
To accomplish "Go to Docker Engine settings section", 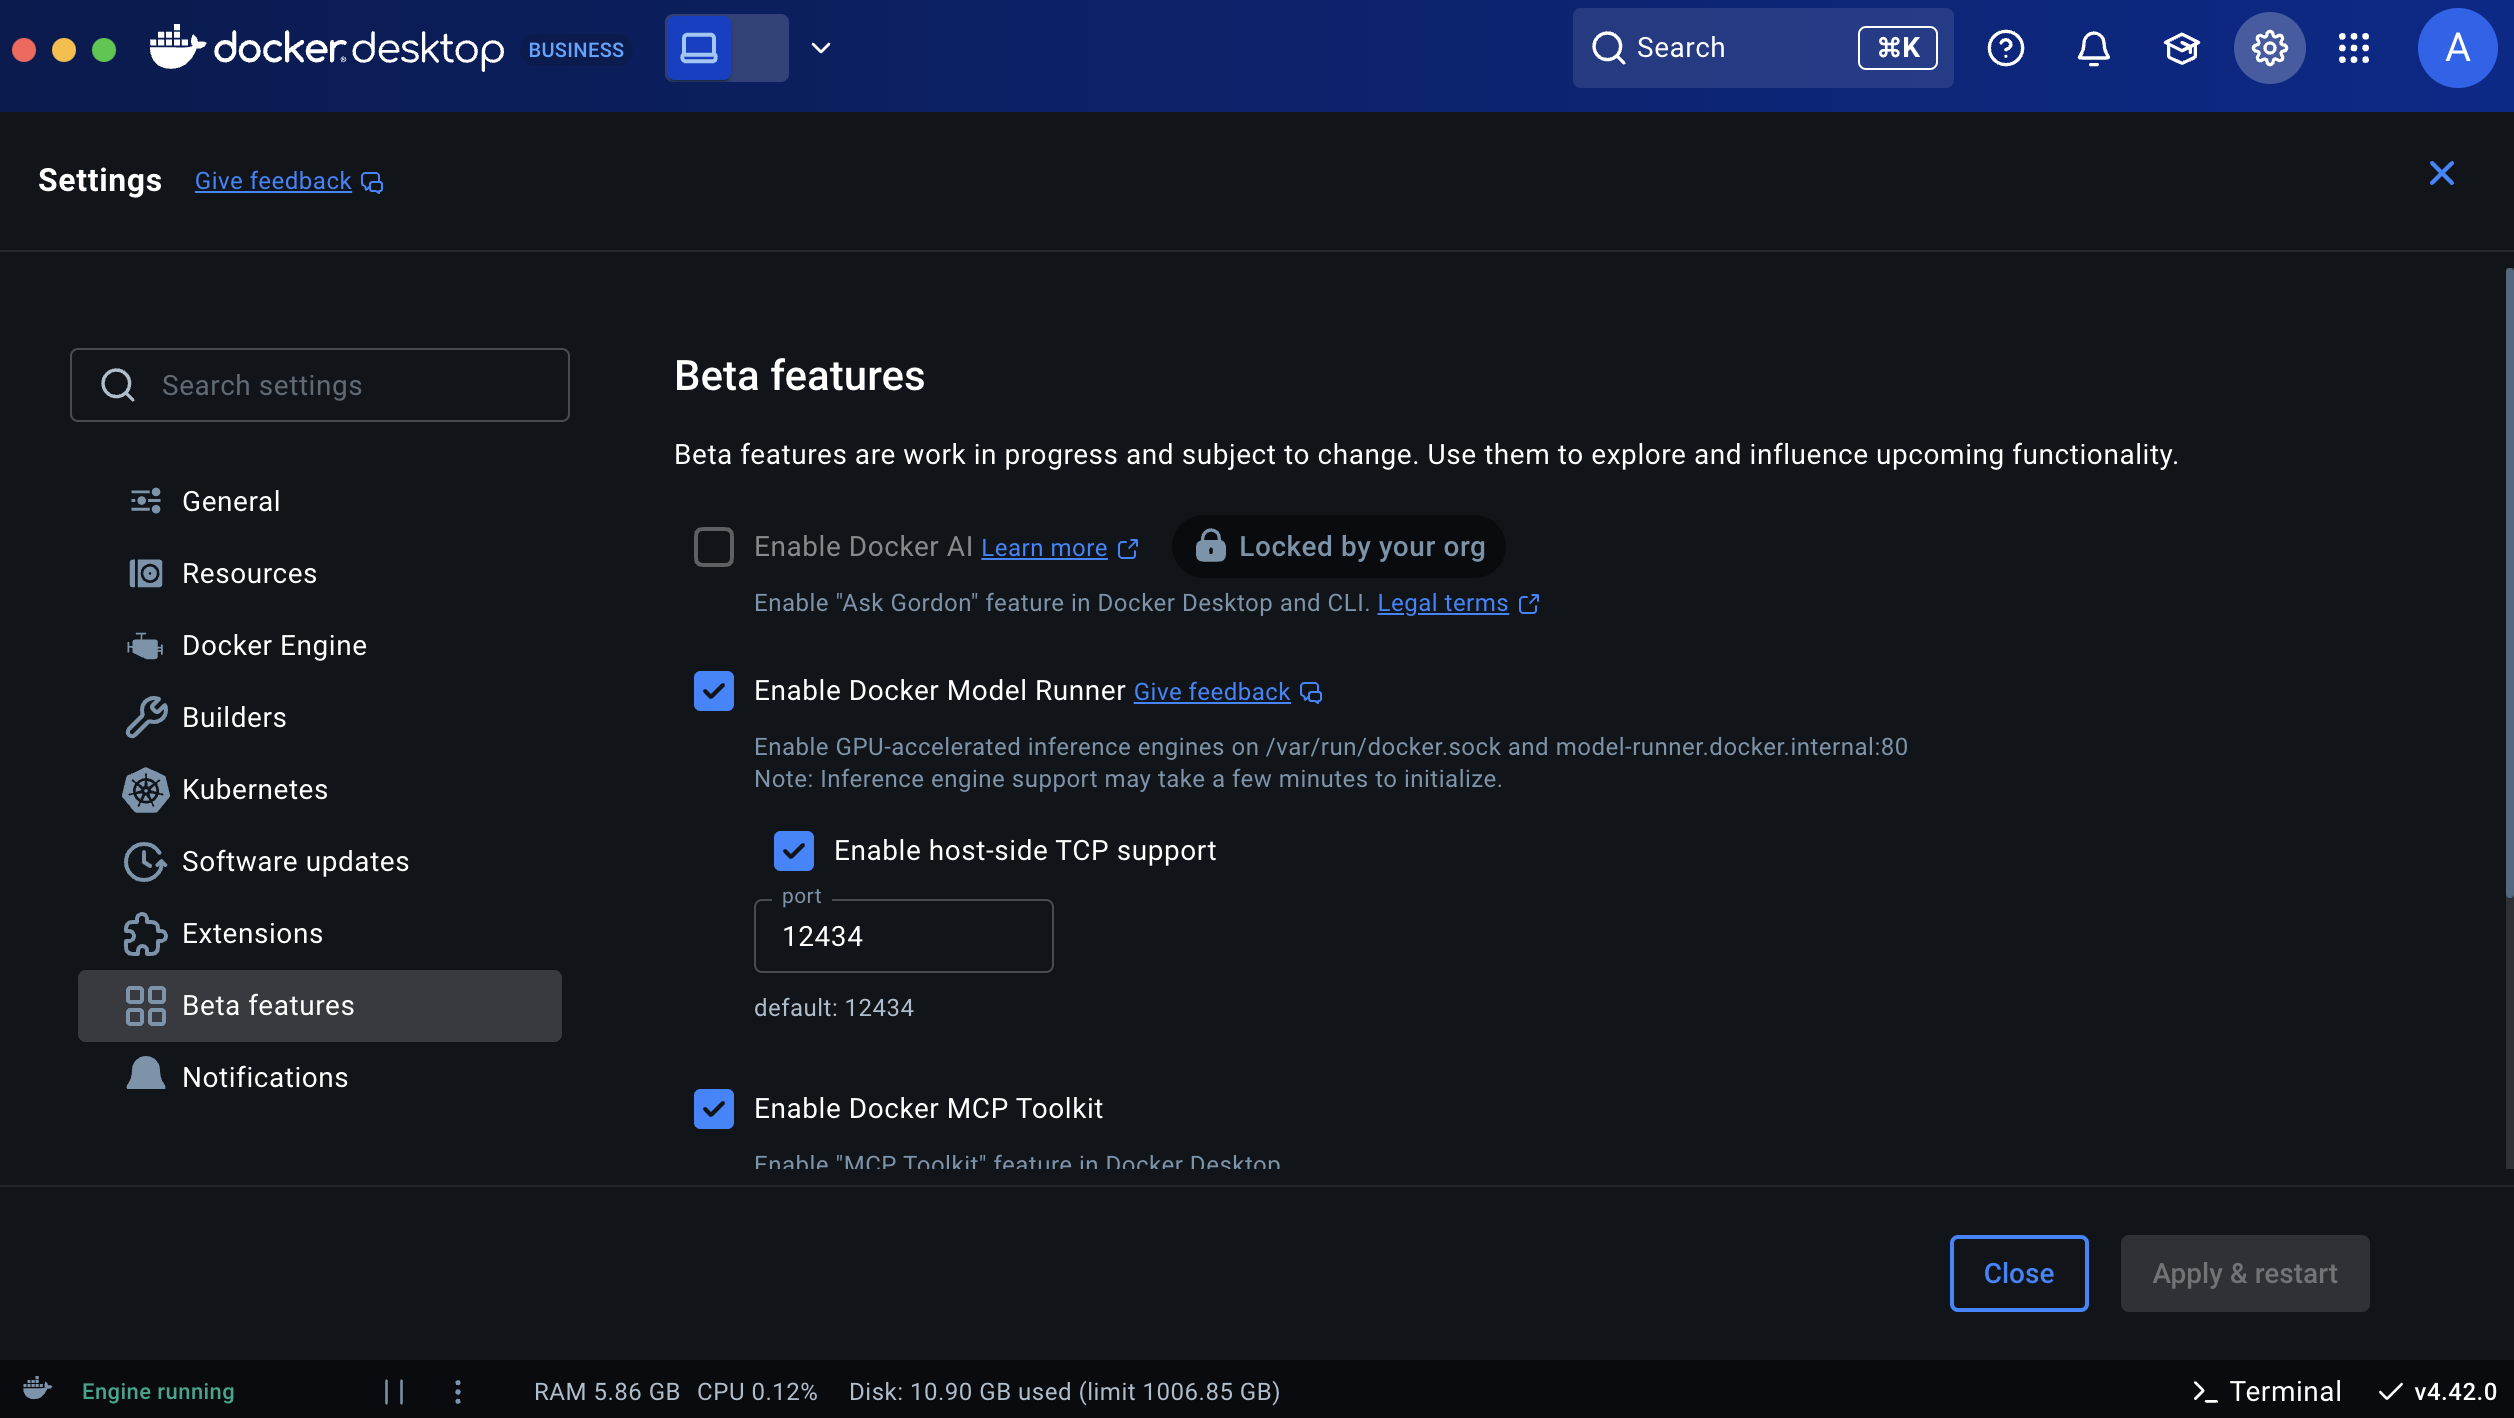I will pos(274,646).
